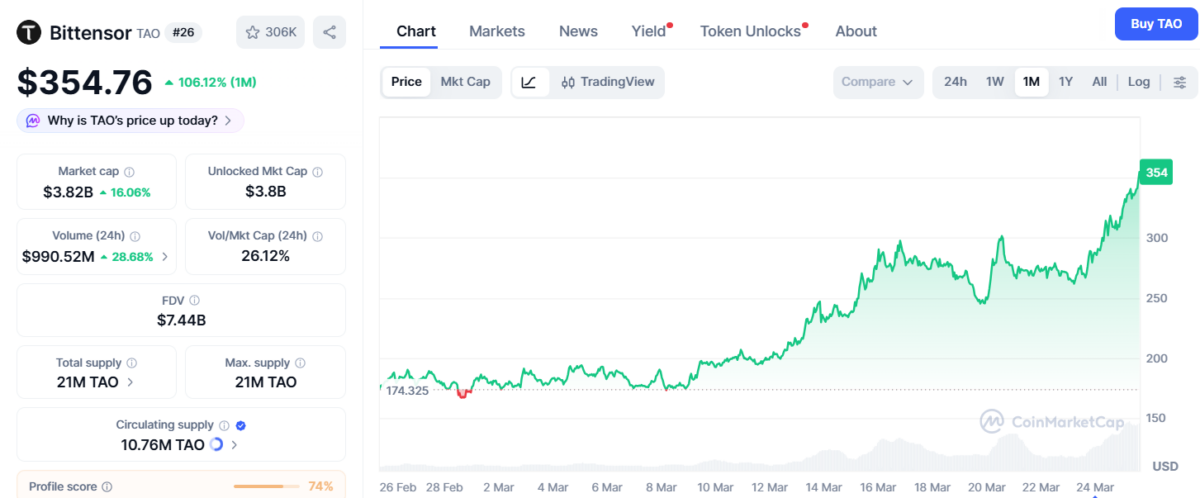The height and width of the screenshot is (498, 1200).
Task: Select the Price toggle
Action: point(406,82)
